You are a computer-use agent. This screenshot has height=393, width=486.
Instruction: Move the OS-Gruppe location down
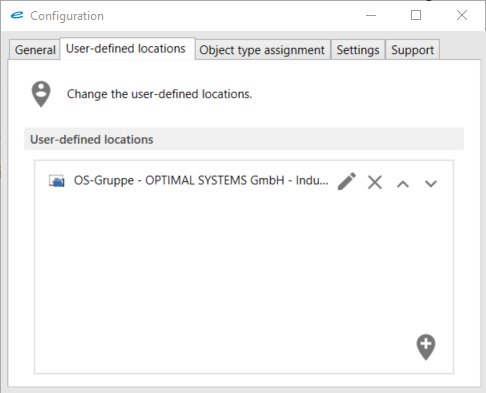pos(431,183)
